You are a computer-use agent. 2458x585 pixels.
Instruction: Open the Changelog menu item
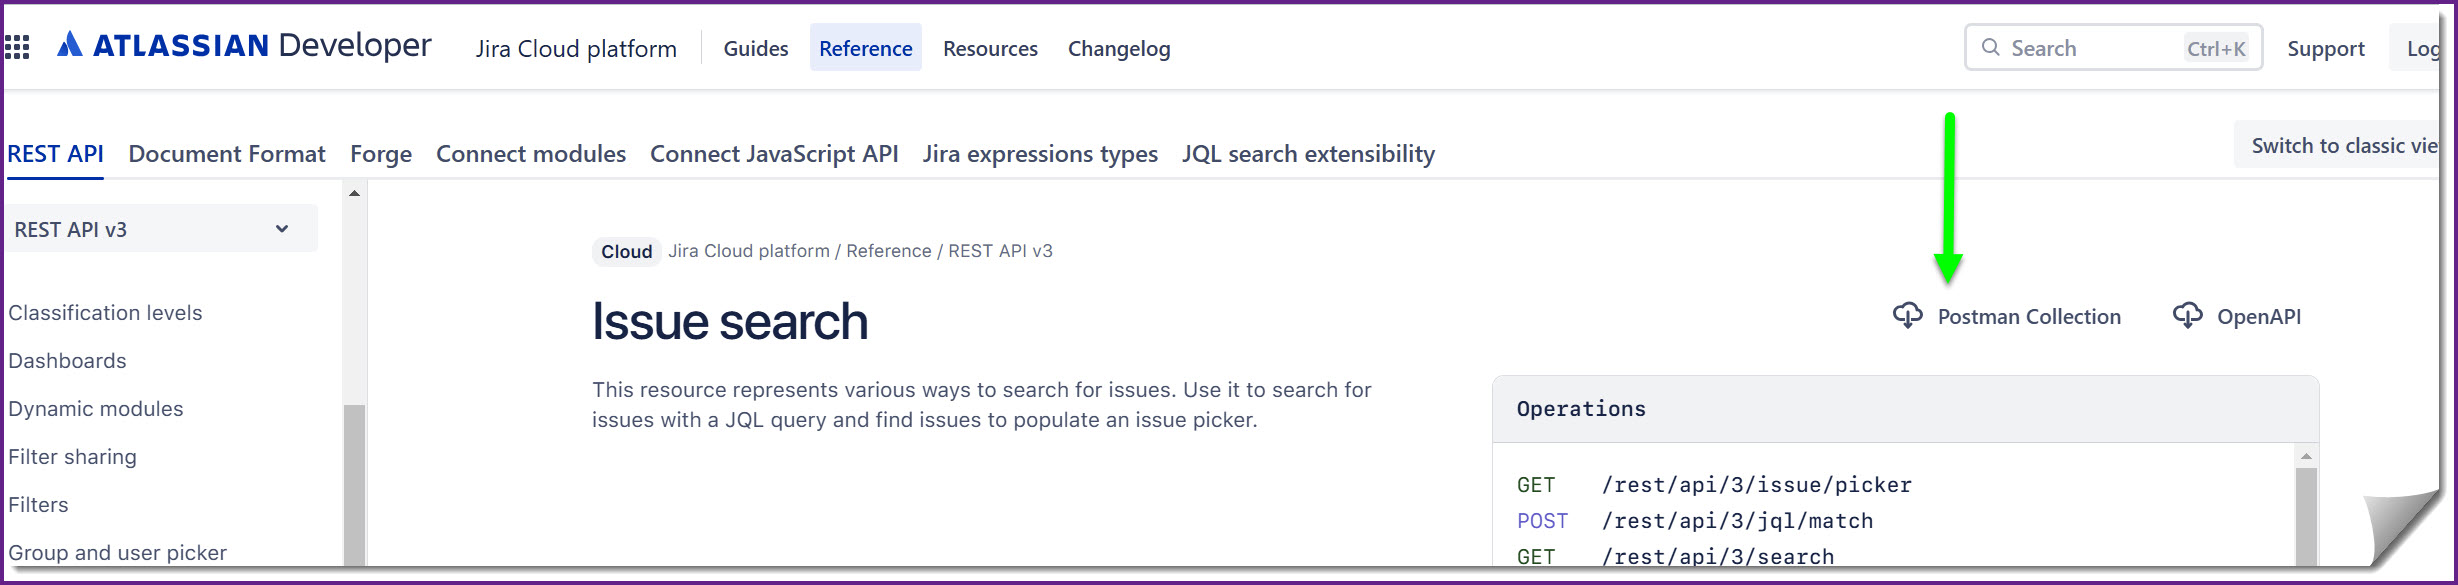click(x=1119, y=48)
